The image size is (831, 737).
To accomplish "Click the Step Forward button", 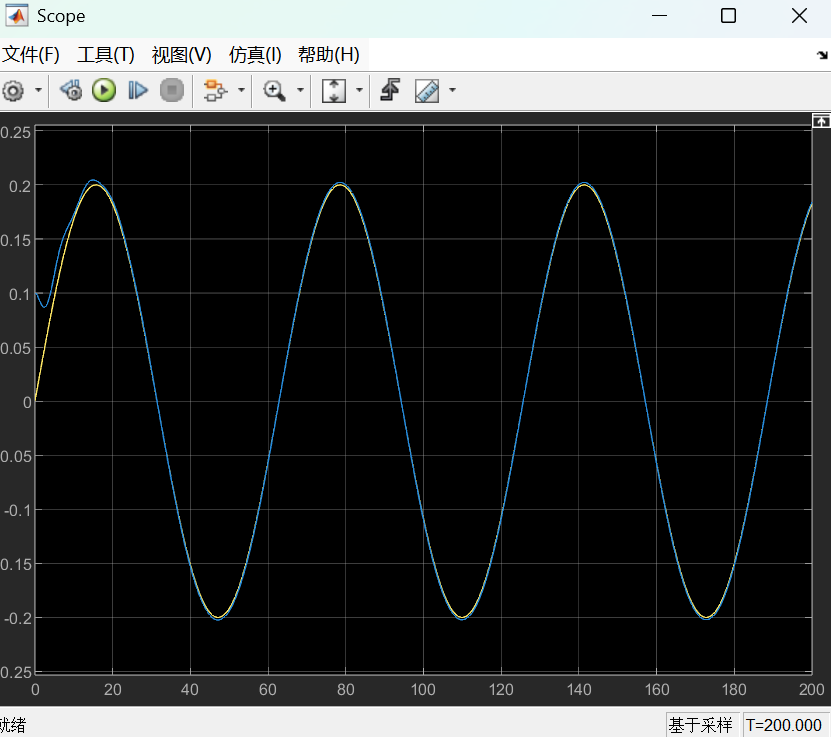I will coord(138,91).
